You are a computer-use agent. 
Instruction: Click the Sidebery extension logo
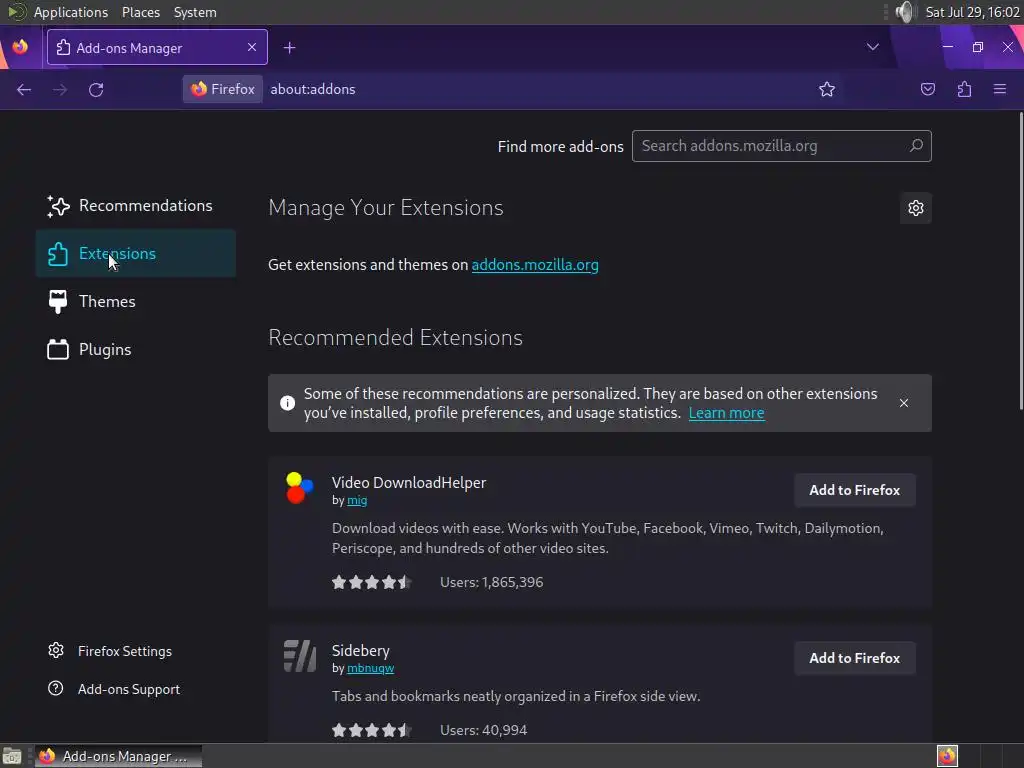pyautogui.click(x=300, y=656)
